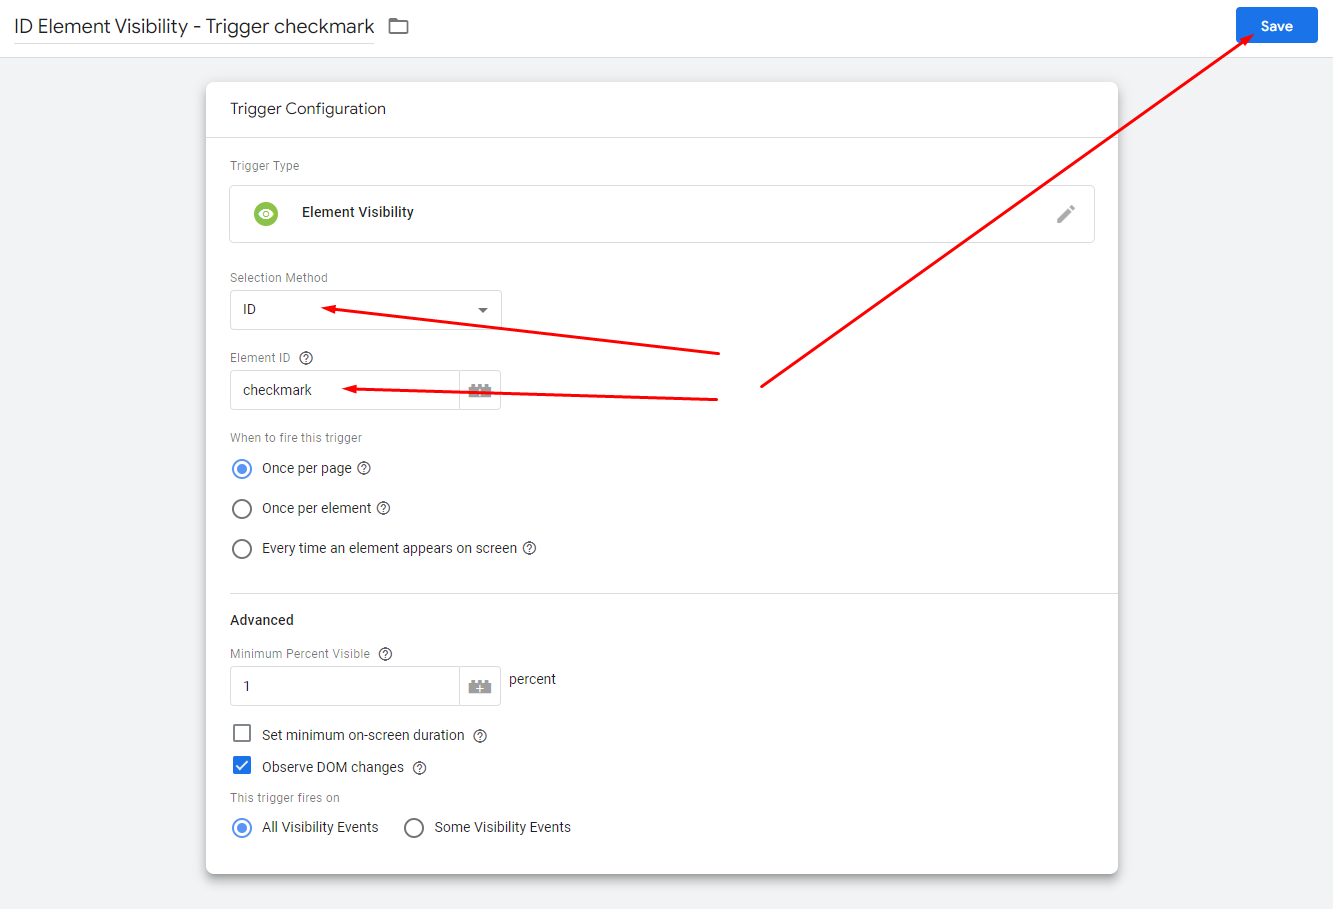Viewport: 1333px width, 909px height.
Task: Click the Minimum Percent Visible input field
Action: (345, 686)
